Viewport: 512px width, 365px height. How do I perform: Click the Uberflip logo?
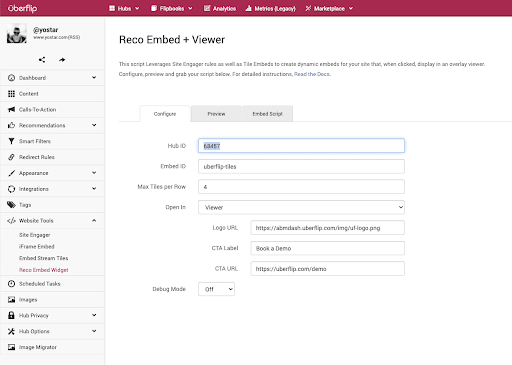22,8
